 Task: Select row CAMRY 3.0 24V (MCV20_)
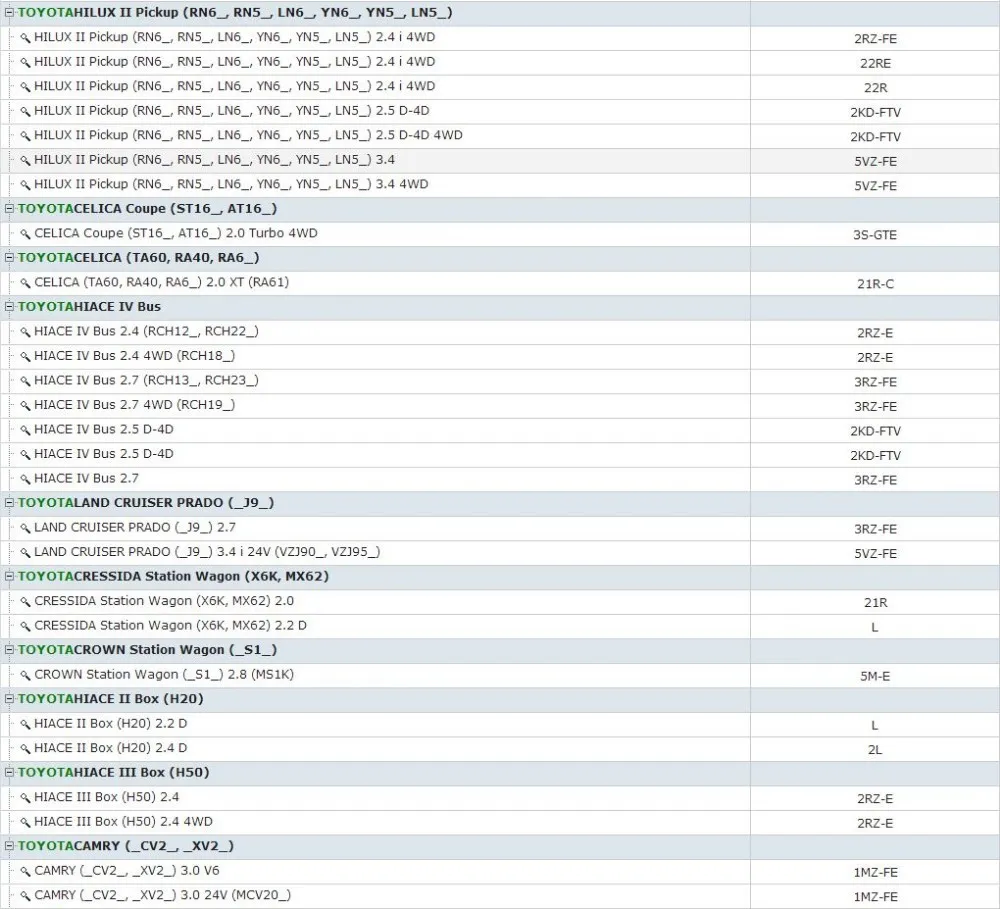tap(500, 896)
